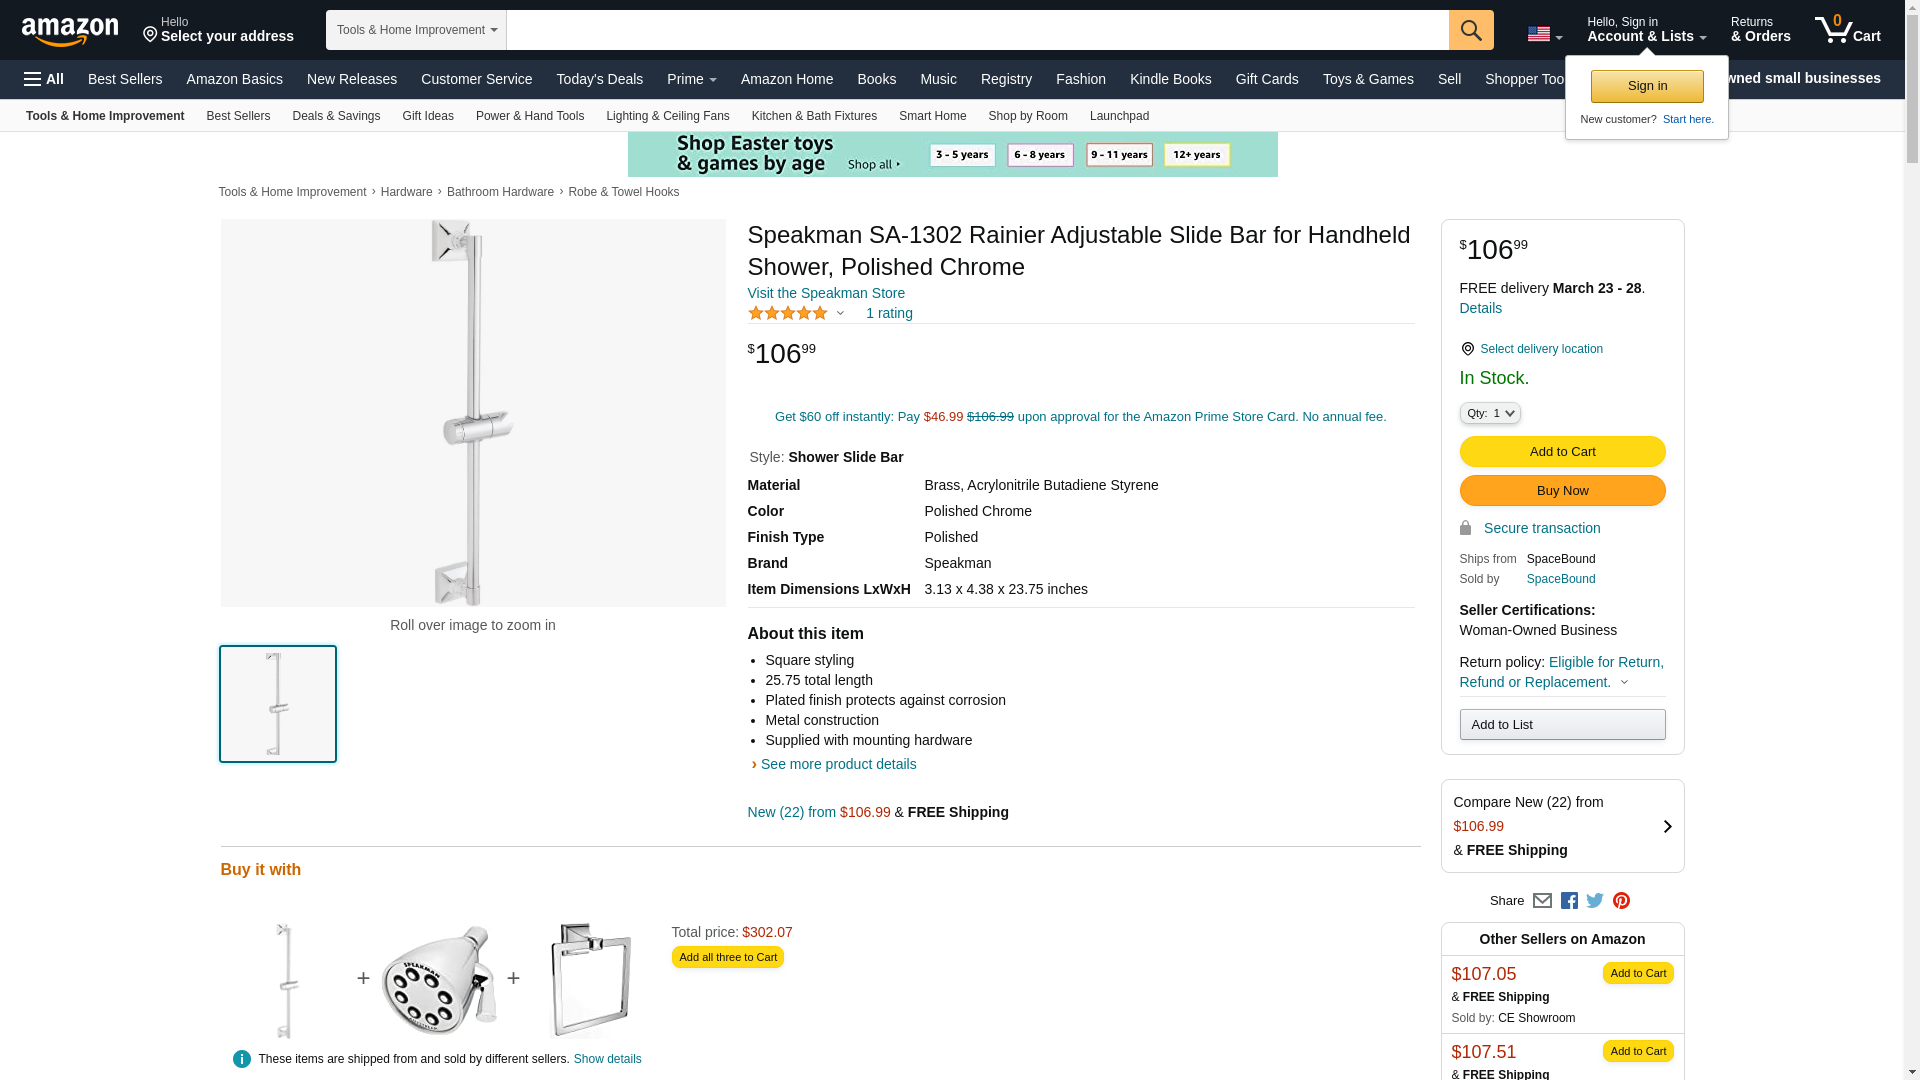Click the search magnifying glass button
Viewport: 1920px width, 1080px height.
pos(1470,30)
